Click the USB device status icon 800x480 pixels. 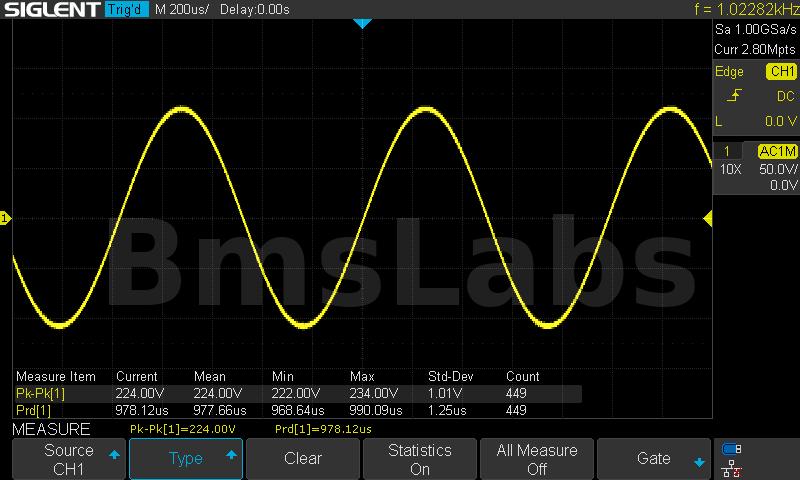pos(731,449)
